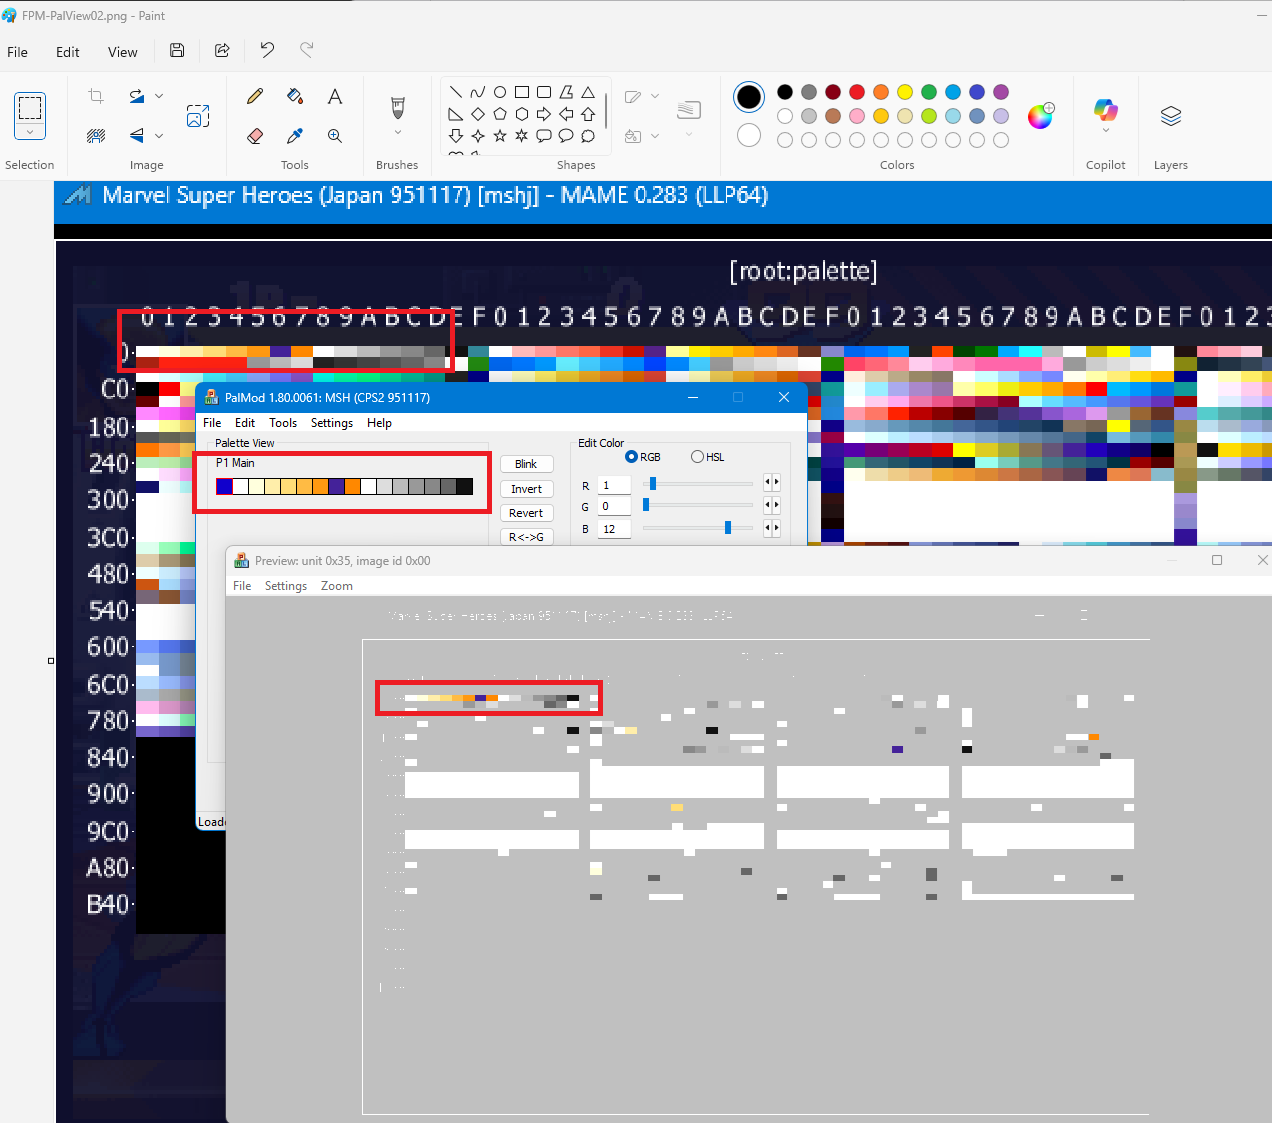The image size is (1272, 1123).
Task: Select the Color picker eyedropper
Action: [295, 135]
